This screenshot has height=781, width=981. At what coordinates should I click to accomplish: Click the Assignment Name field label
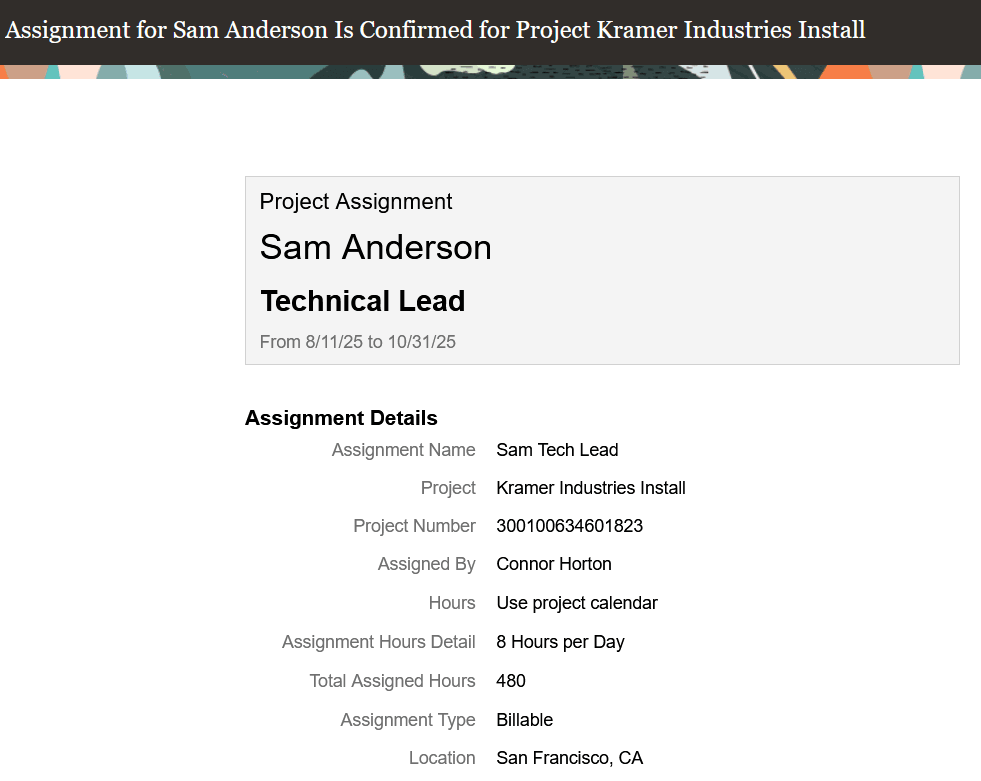[x=404, y=450]
